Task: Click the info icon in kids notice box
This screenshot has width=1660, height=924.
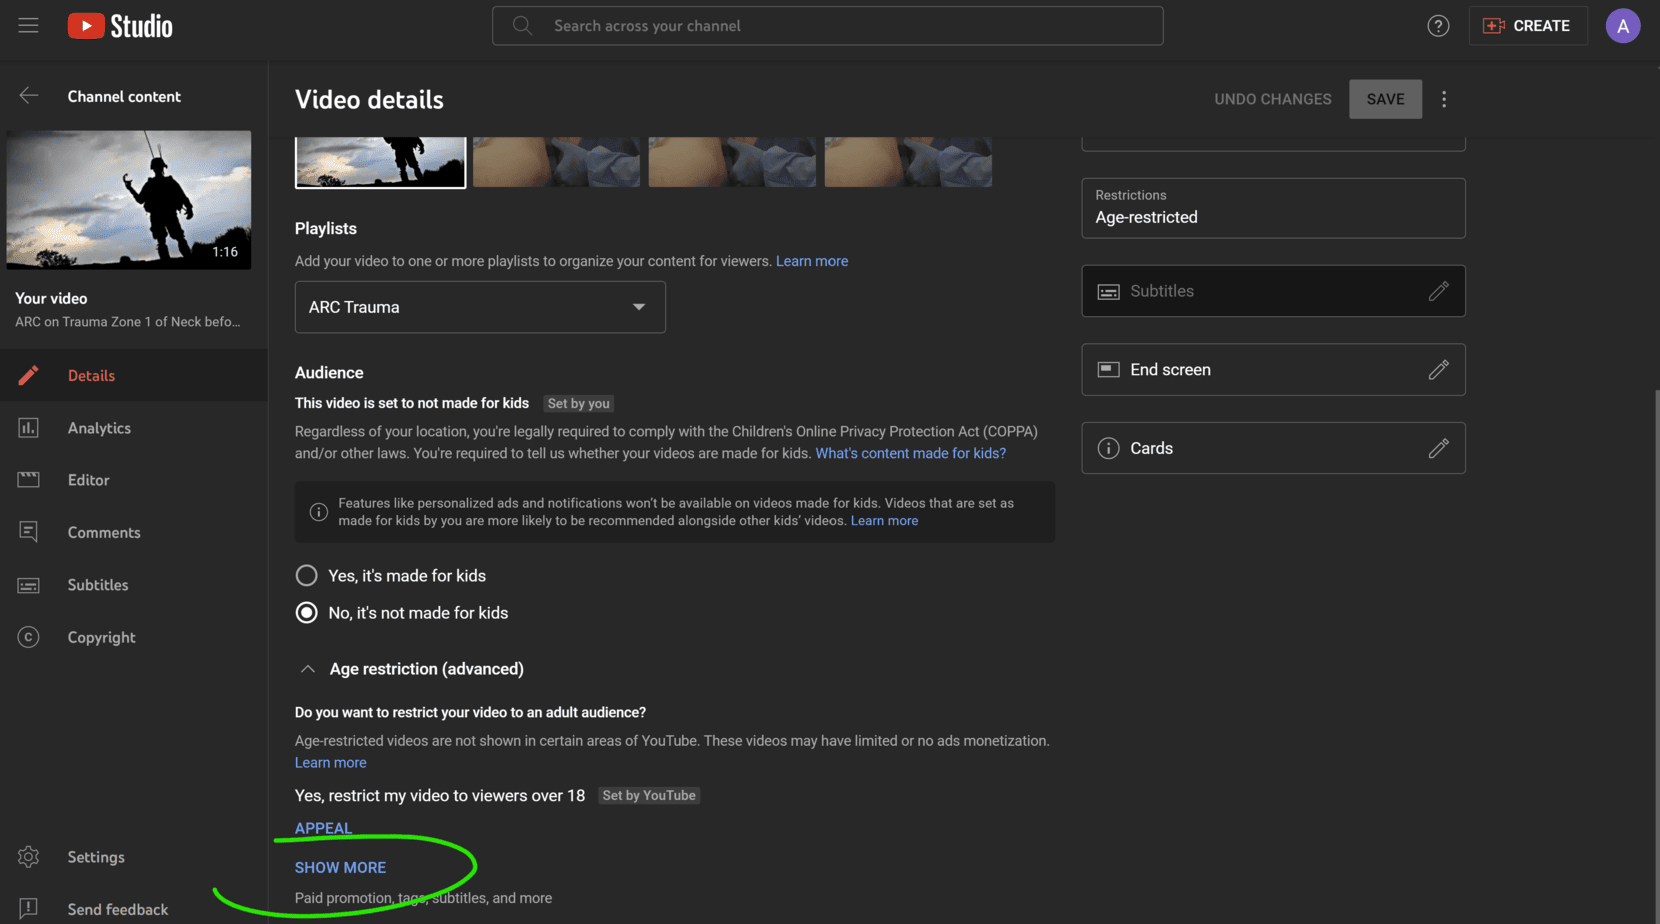Action: coord(318,512)
